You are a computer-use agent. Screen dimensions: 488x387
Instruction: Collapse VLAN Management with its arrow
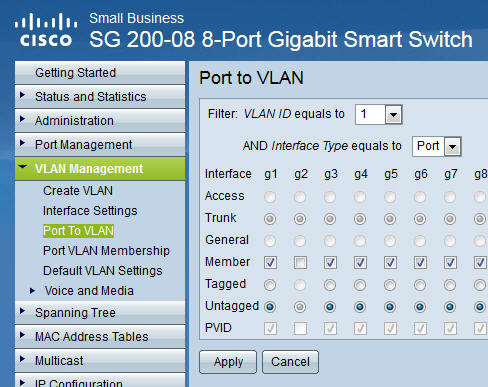click(x=23, y=166)
